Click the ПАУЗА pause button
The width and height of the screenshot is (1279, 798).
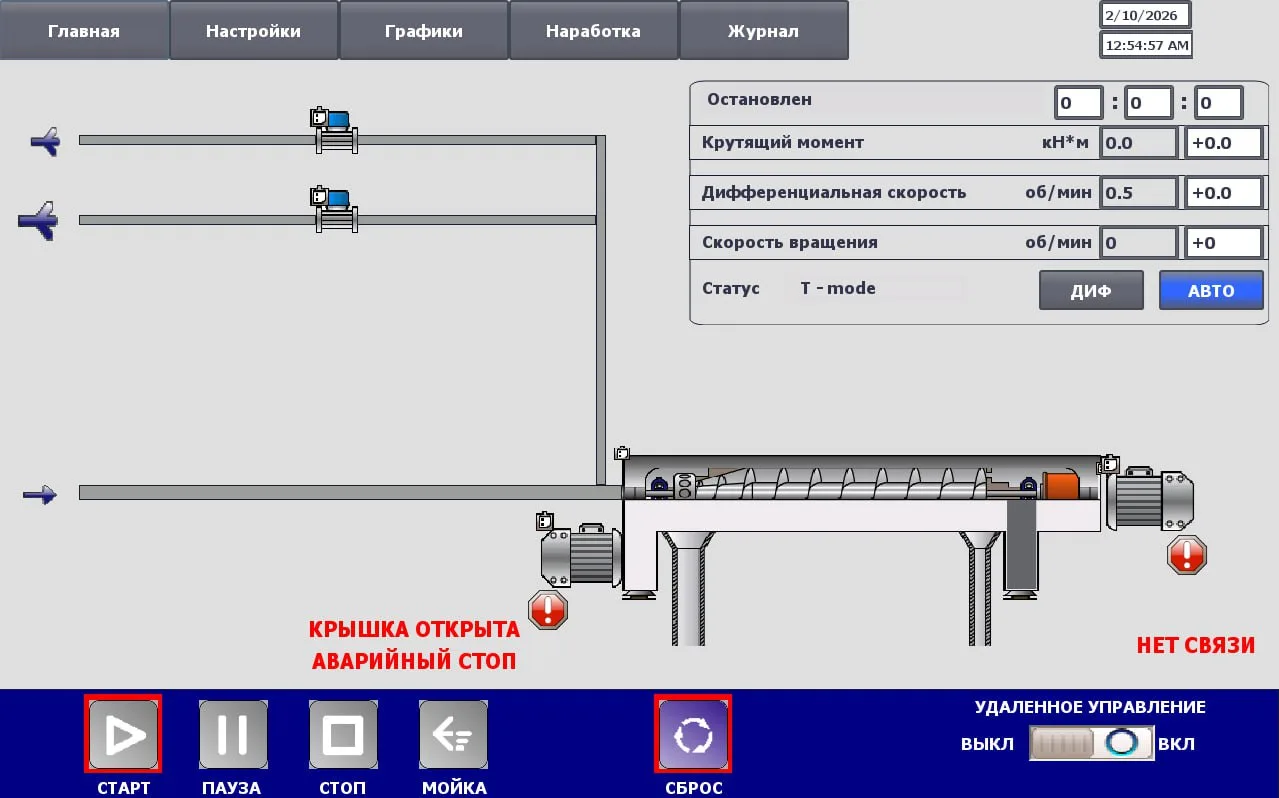tap(233, 735)
